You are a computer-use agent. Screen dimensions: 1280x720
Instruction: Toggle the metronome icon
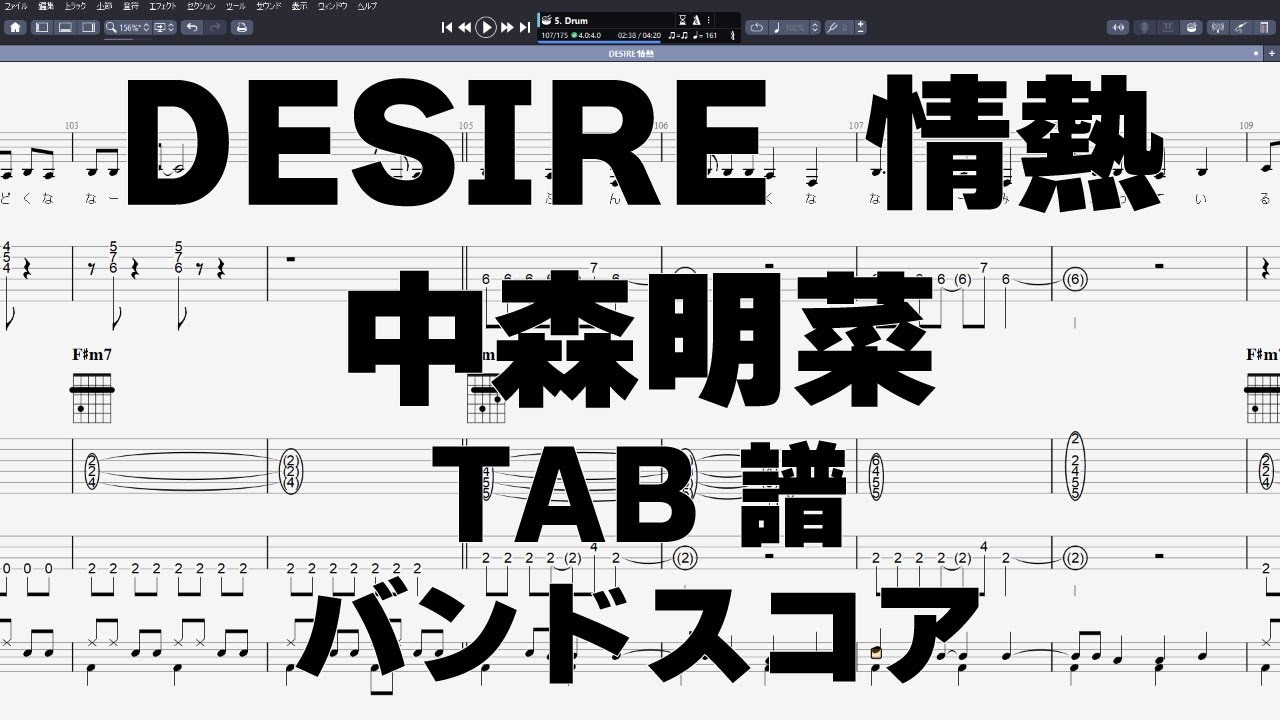pyautogui.click(x=696, y=20)
